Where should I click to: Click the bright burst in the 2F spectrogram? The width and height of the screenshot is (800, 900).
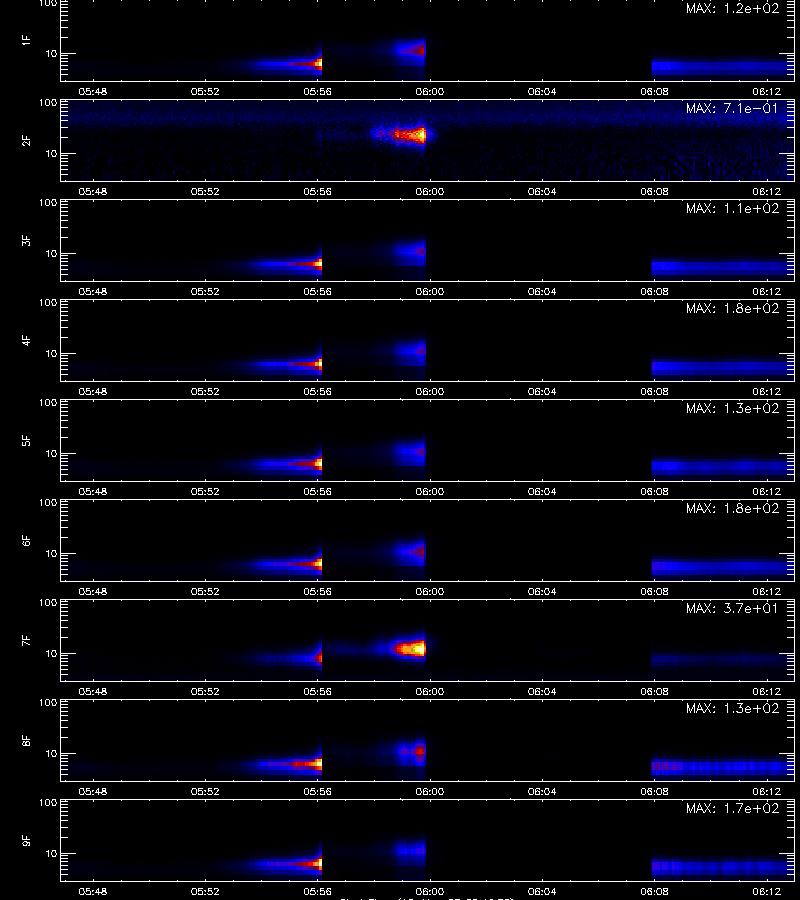point(405,135)
